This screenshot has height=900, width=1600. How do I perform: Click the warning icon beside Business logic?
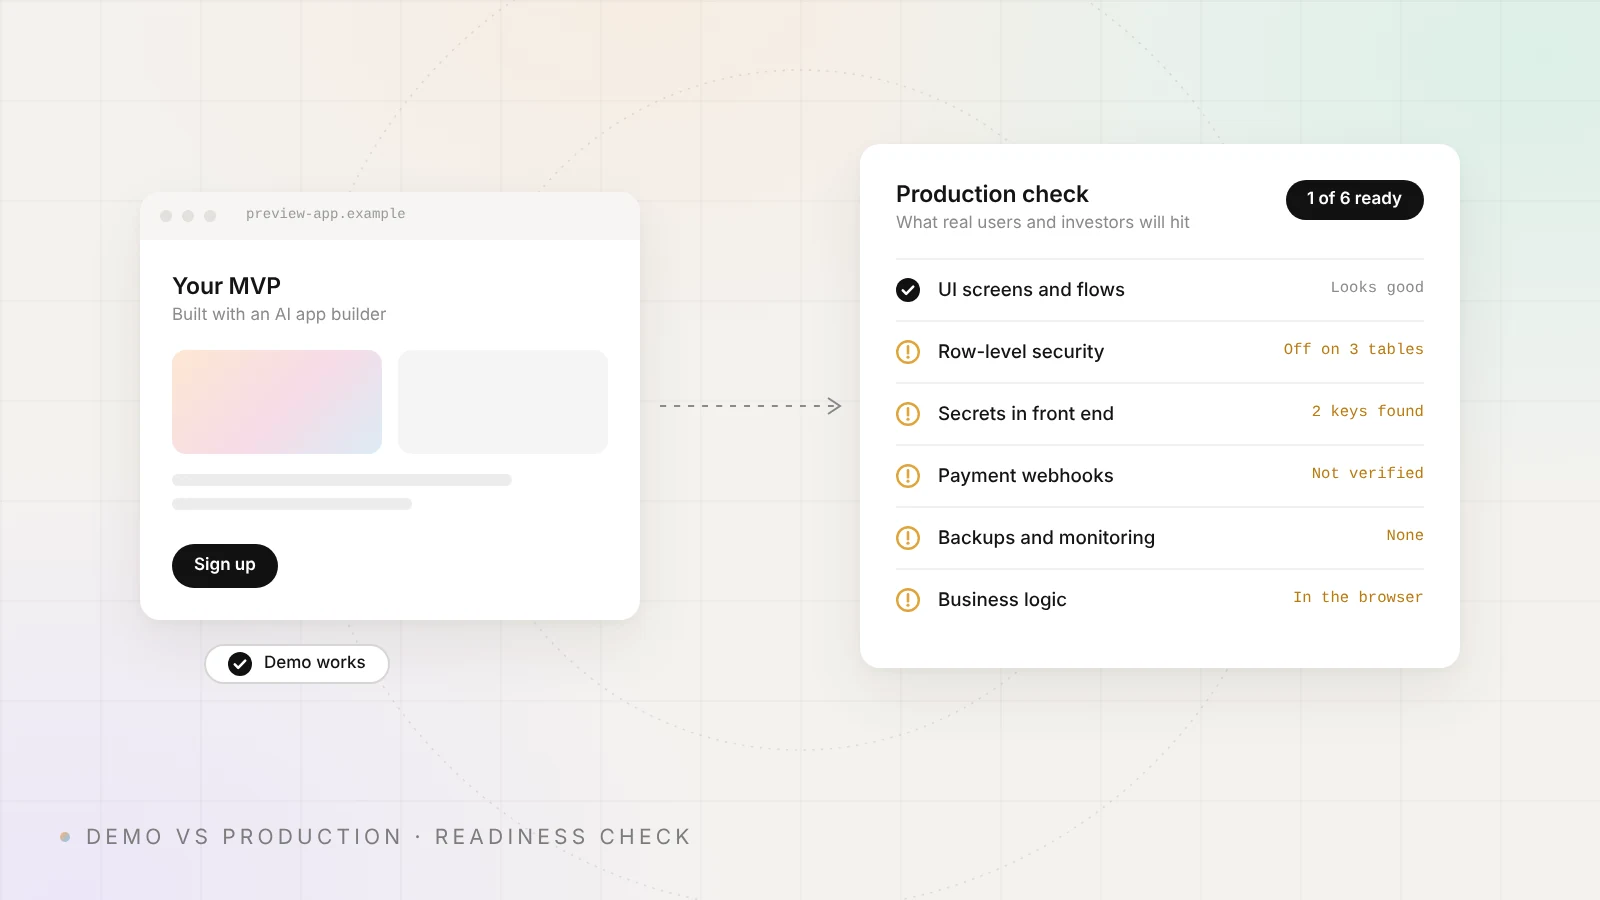coord(908,600)
